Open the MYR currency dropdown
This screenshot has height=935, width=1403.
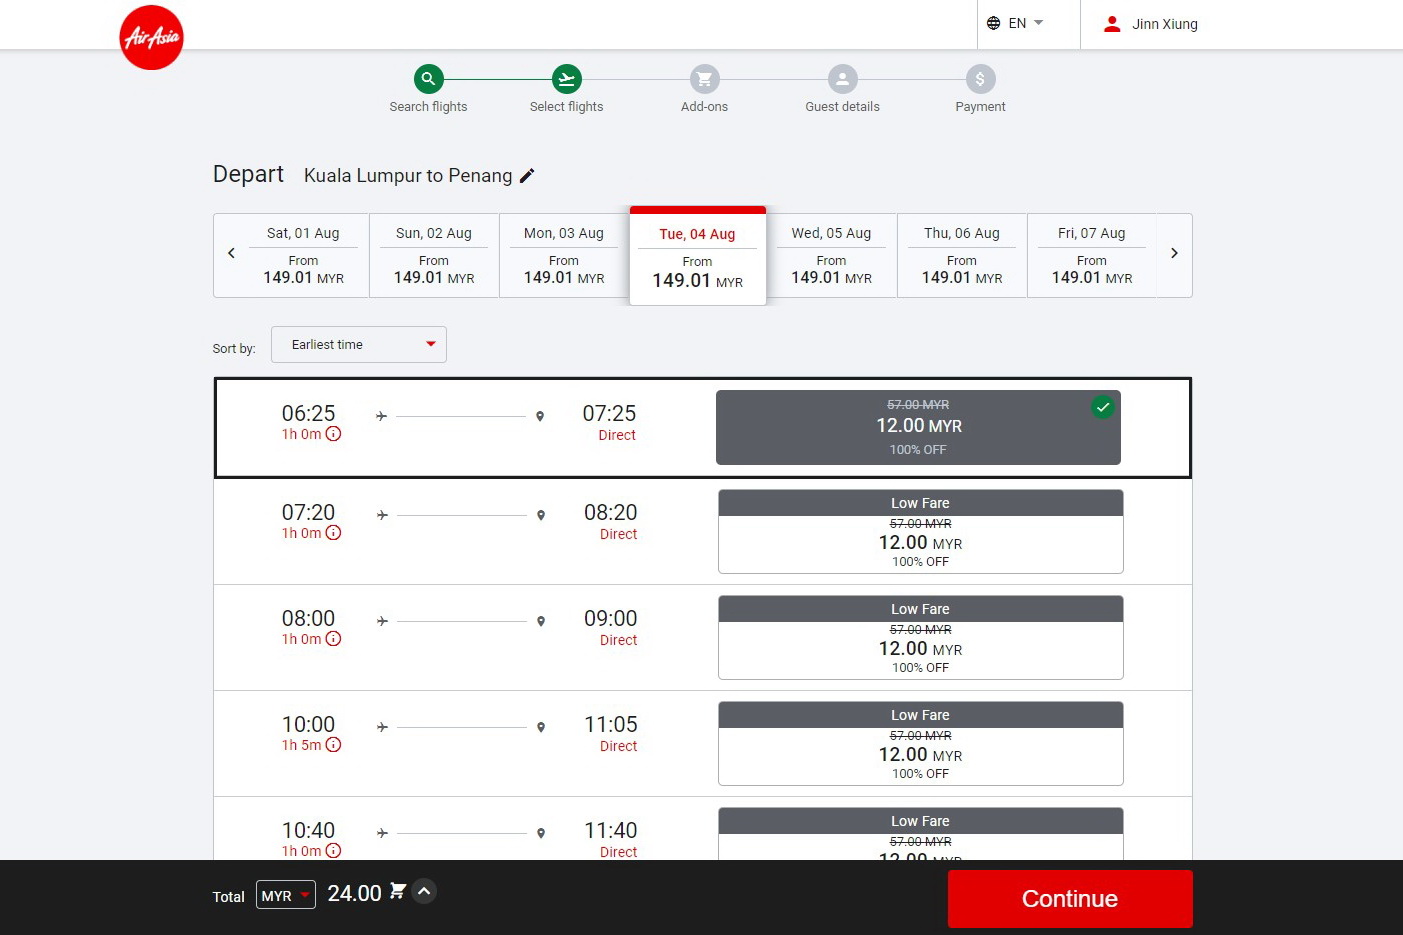[285, 895]
